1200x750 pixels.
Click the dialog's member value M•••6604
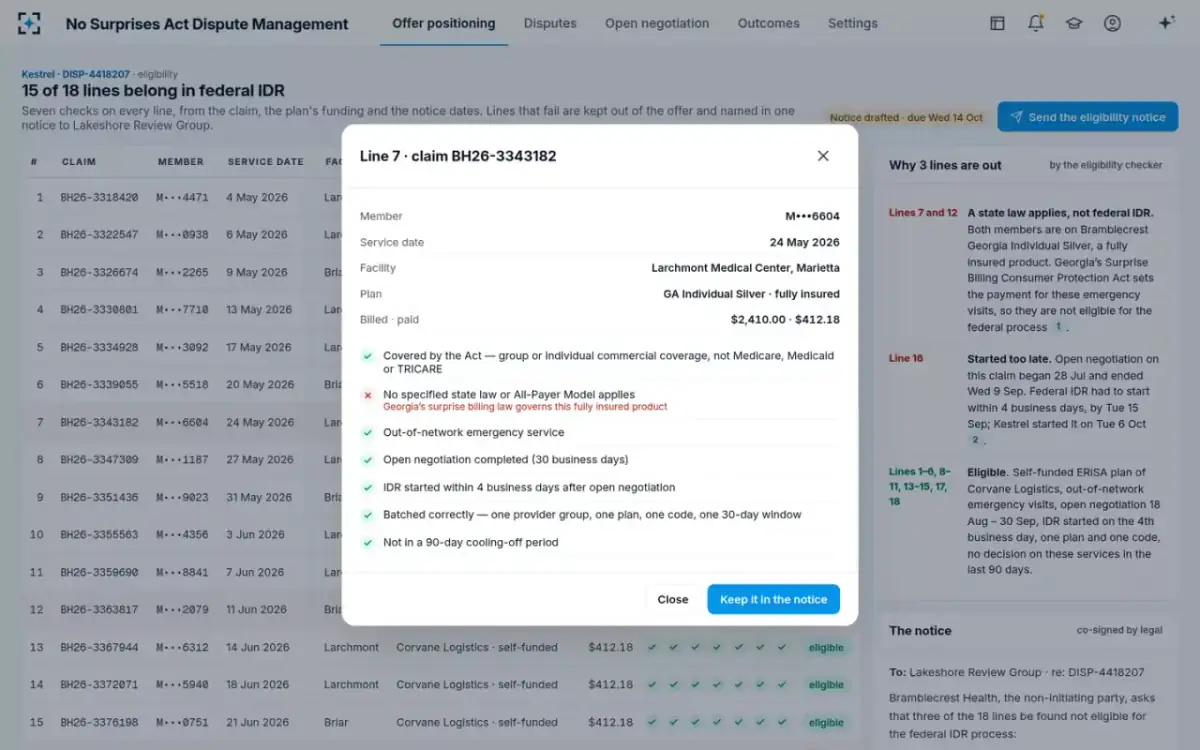[x=812, y=216]
